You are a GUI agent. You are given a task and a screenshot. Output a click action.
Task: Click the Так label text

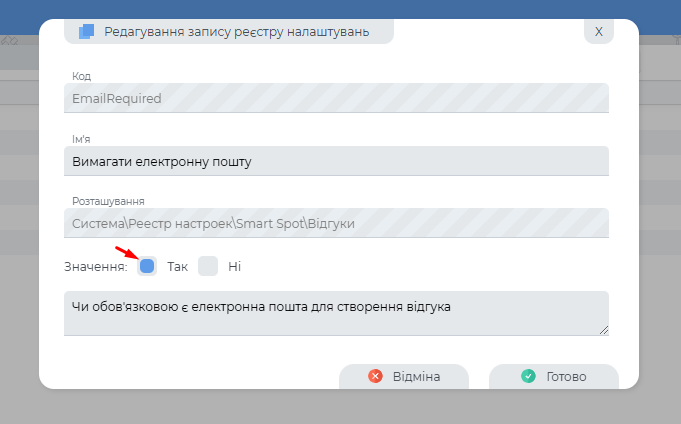(x=177, y=267)
